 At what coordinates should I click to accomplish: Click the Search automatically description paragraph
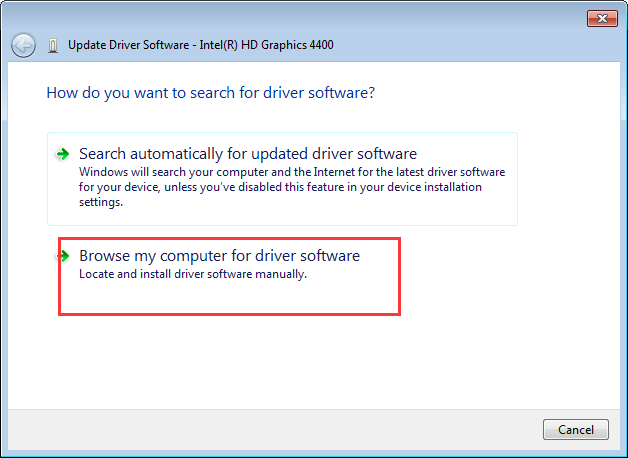[x=290, y=187]
